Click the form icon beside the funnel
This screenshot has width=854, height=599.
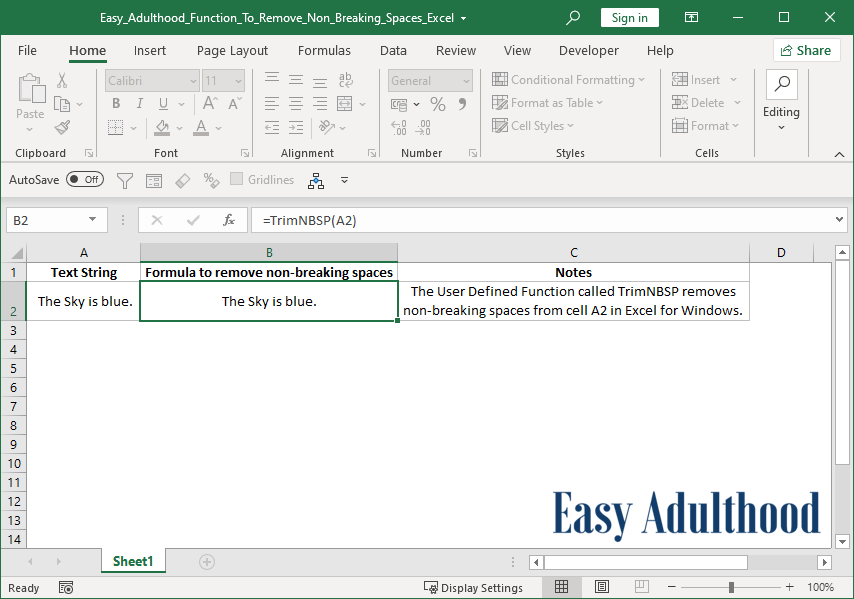point(154,180)
